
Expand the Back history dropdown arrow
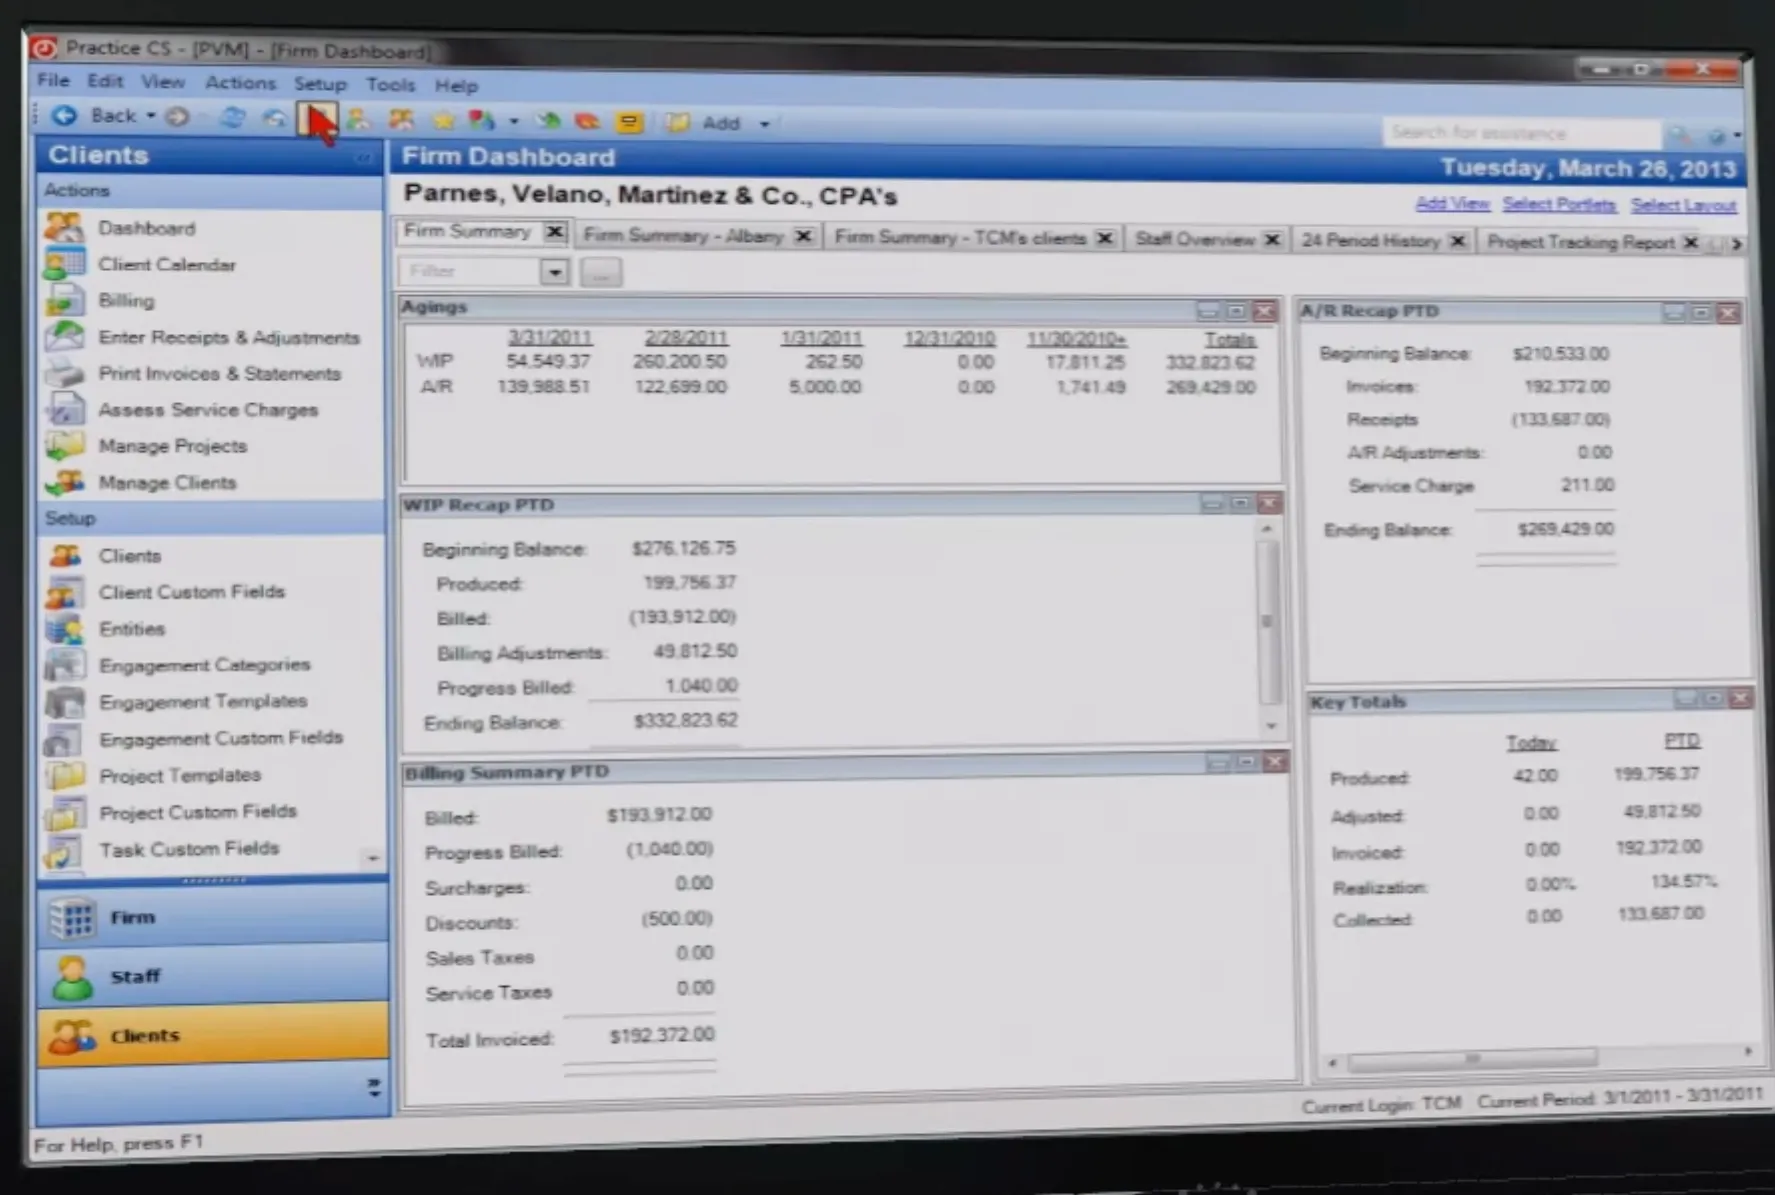(151, 116)
